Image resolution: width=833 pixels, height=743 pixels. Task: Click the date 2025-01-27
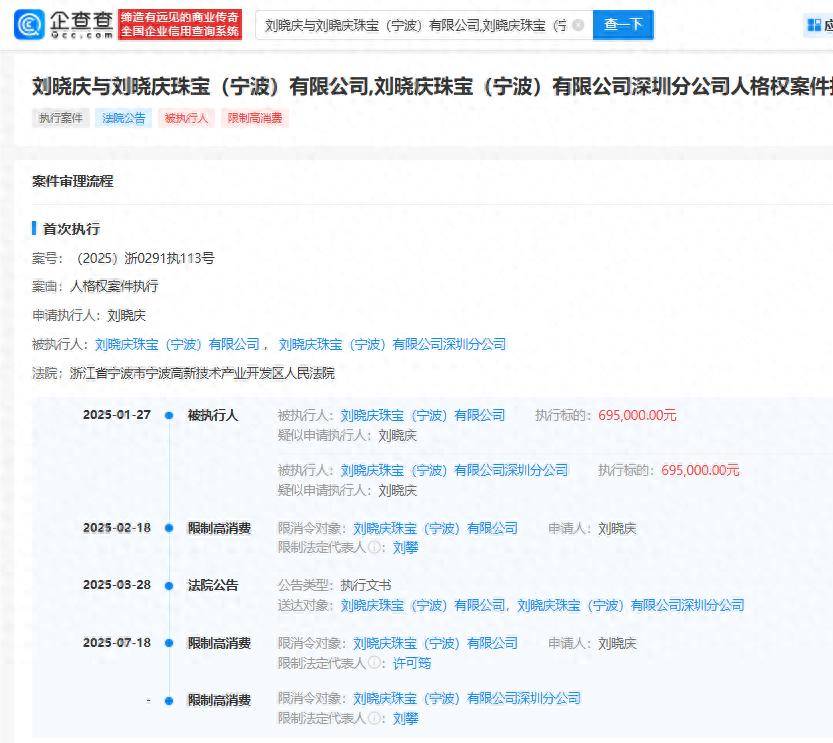[117, 415]
